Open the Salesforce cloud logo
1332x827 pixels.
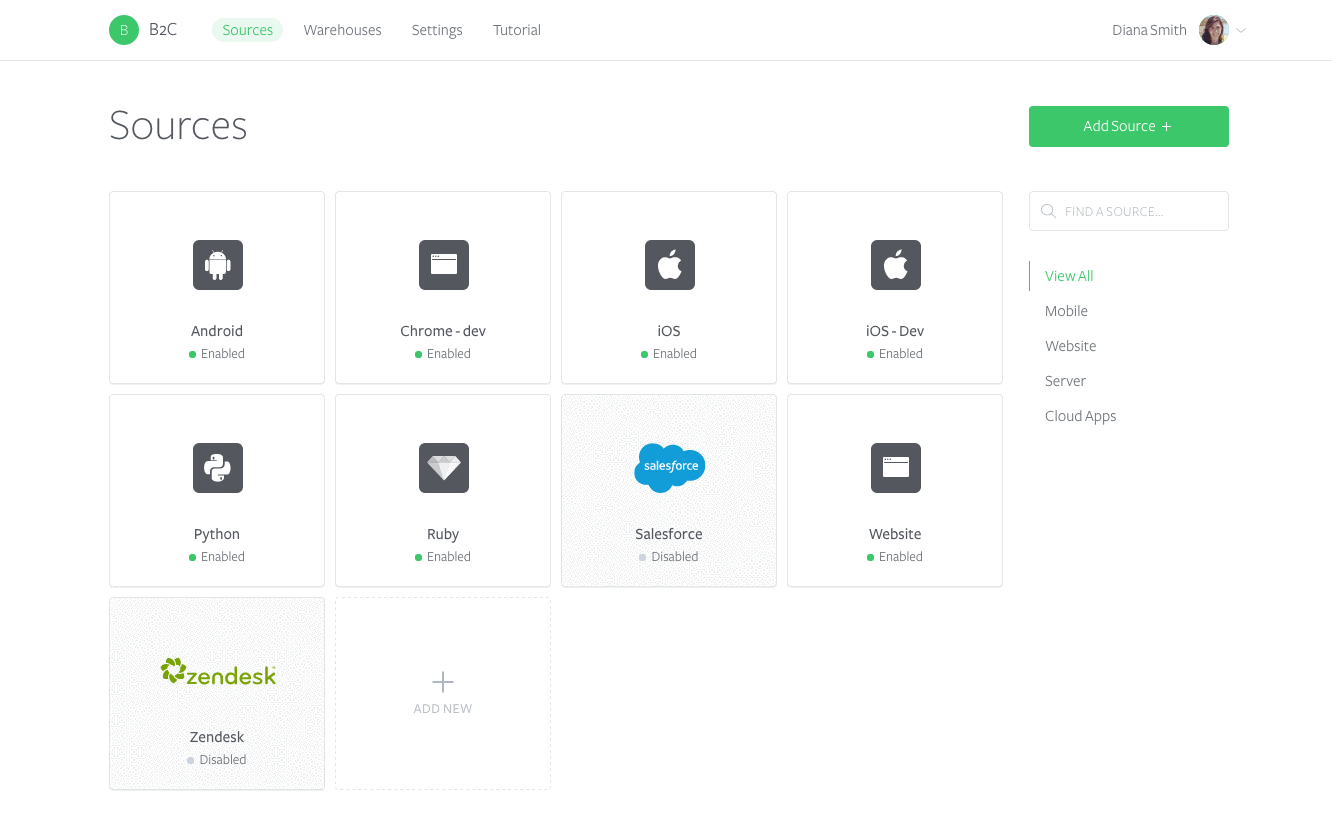point(670,467)
